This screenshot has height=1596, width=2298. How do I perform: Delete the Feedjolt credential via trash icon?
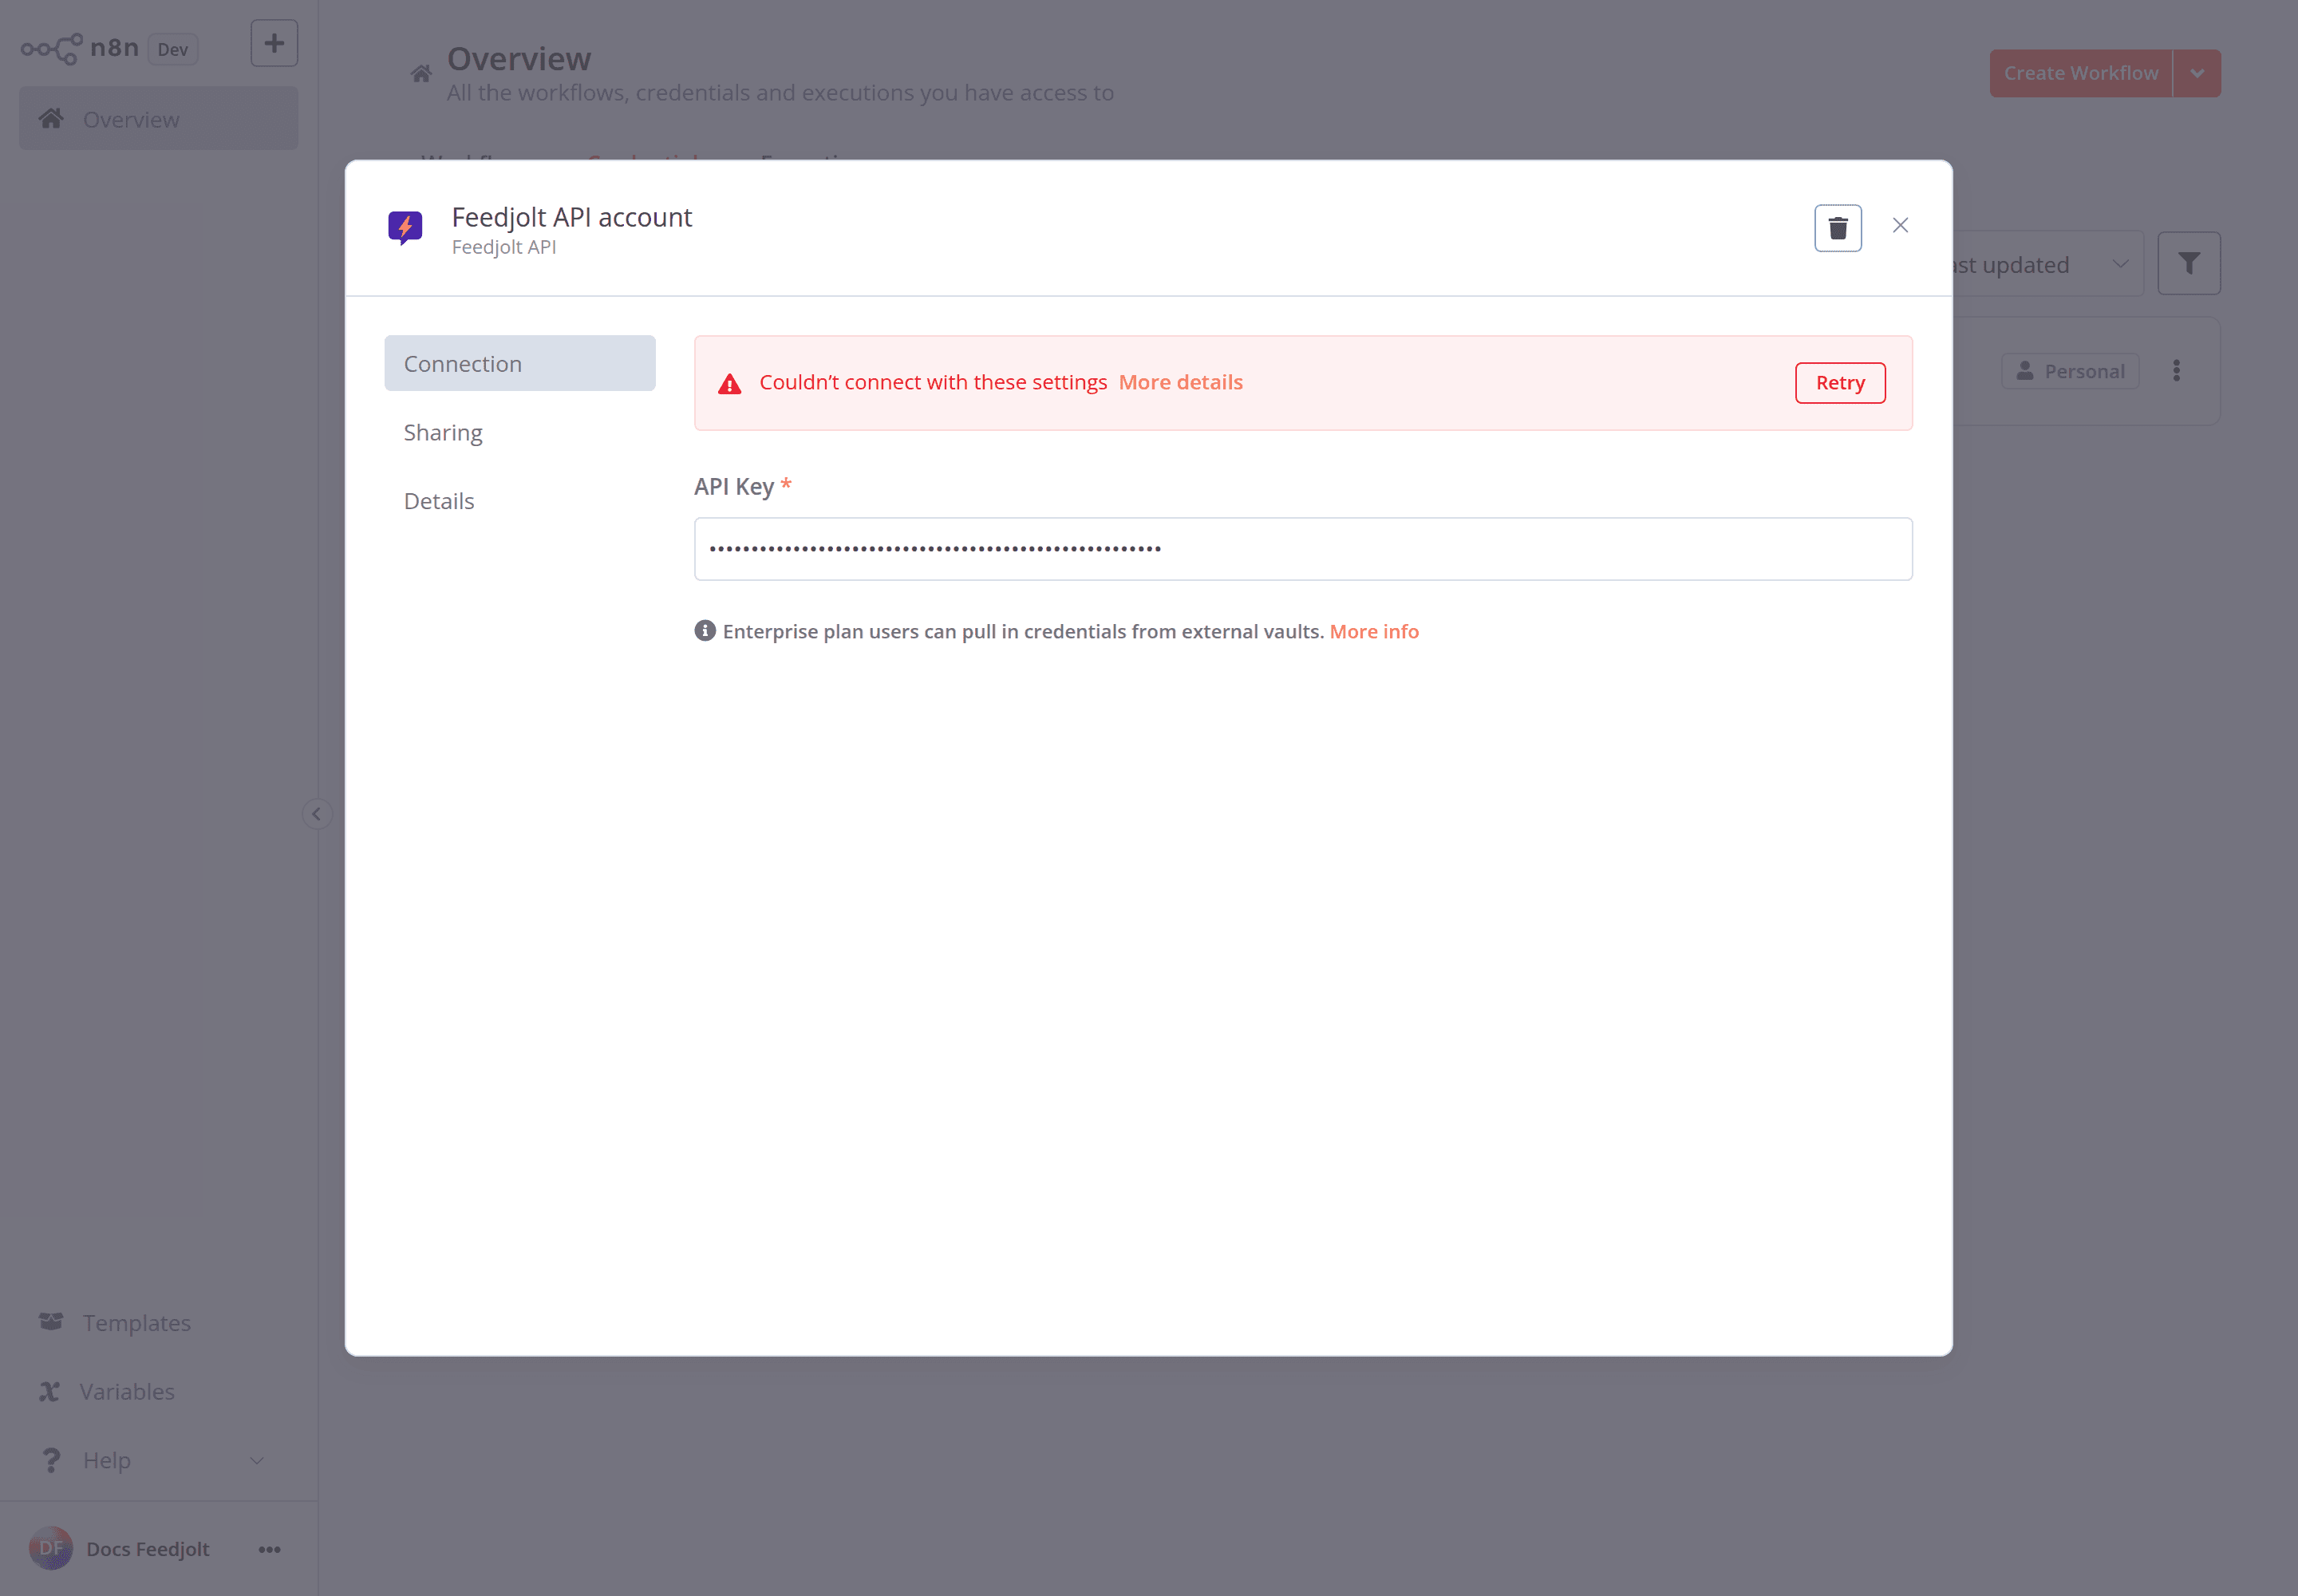tap(1837, 228)
